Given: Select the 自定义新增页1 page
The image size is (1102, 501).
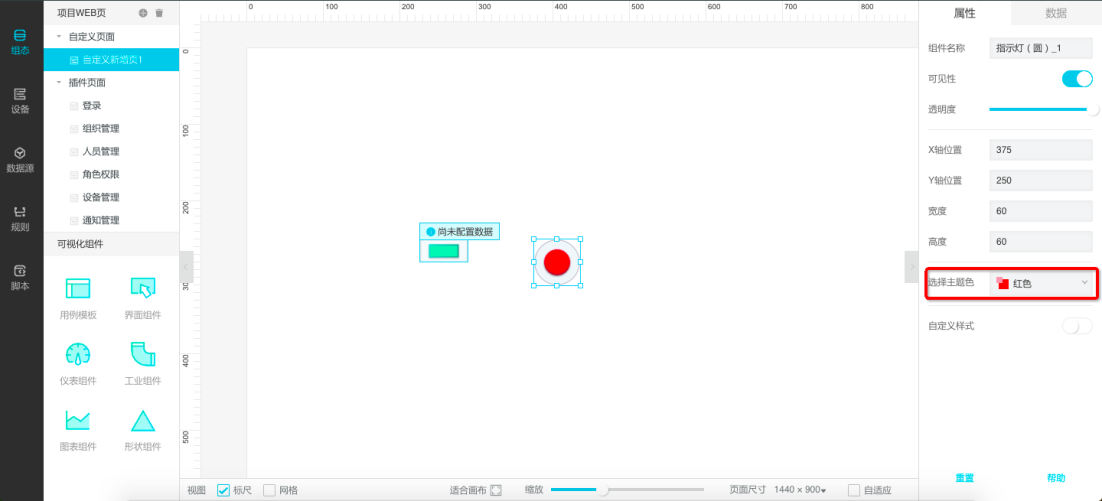Looking at the screenshot, I should tap(111, 60).
